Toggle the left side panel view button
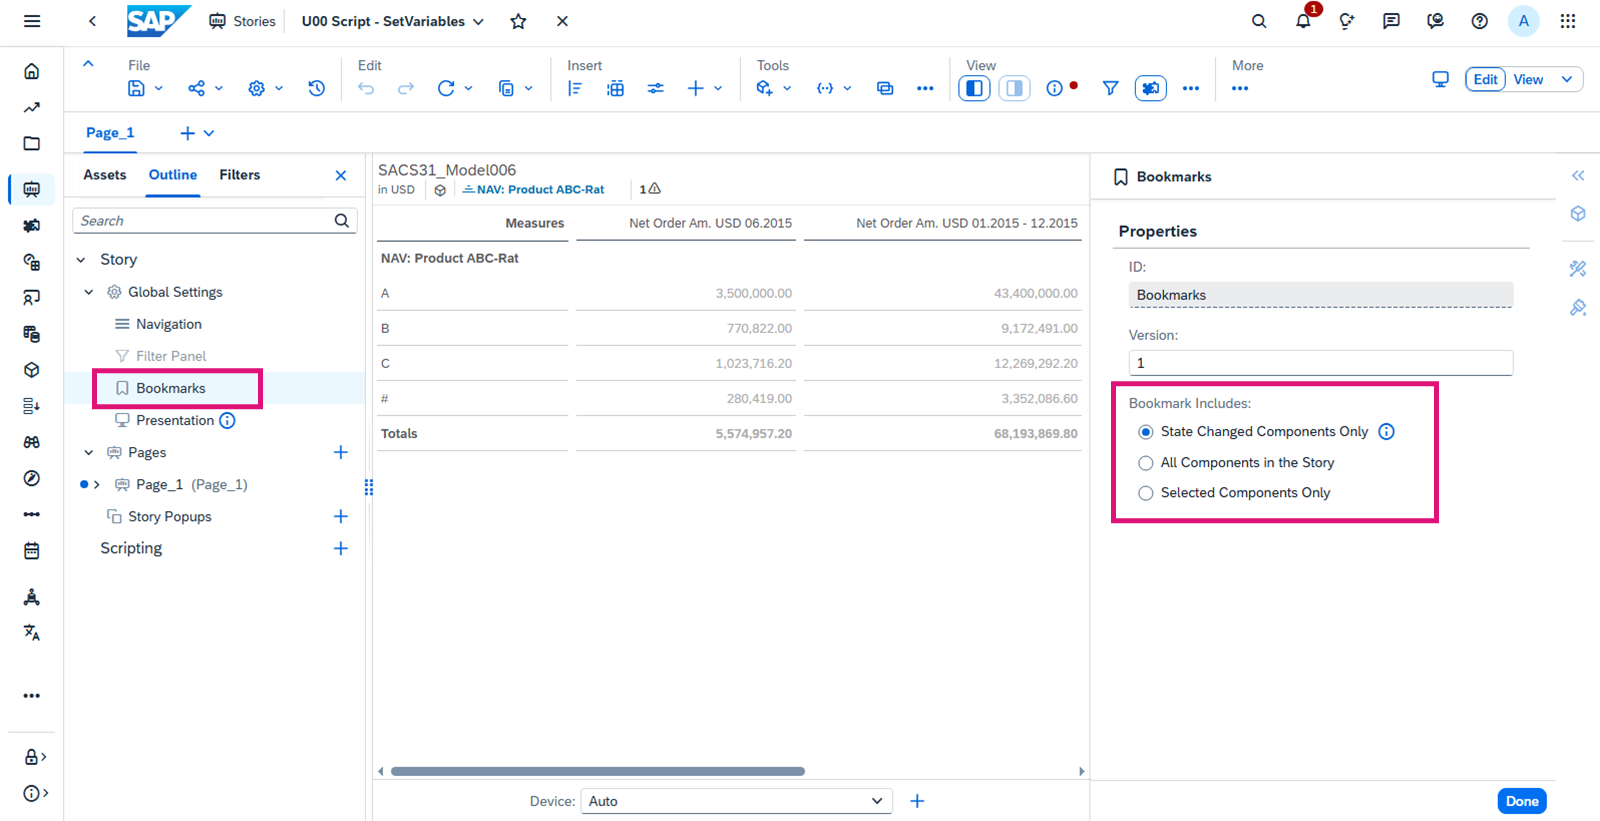 pos(974,88)
